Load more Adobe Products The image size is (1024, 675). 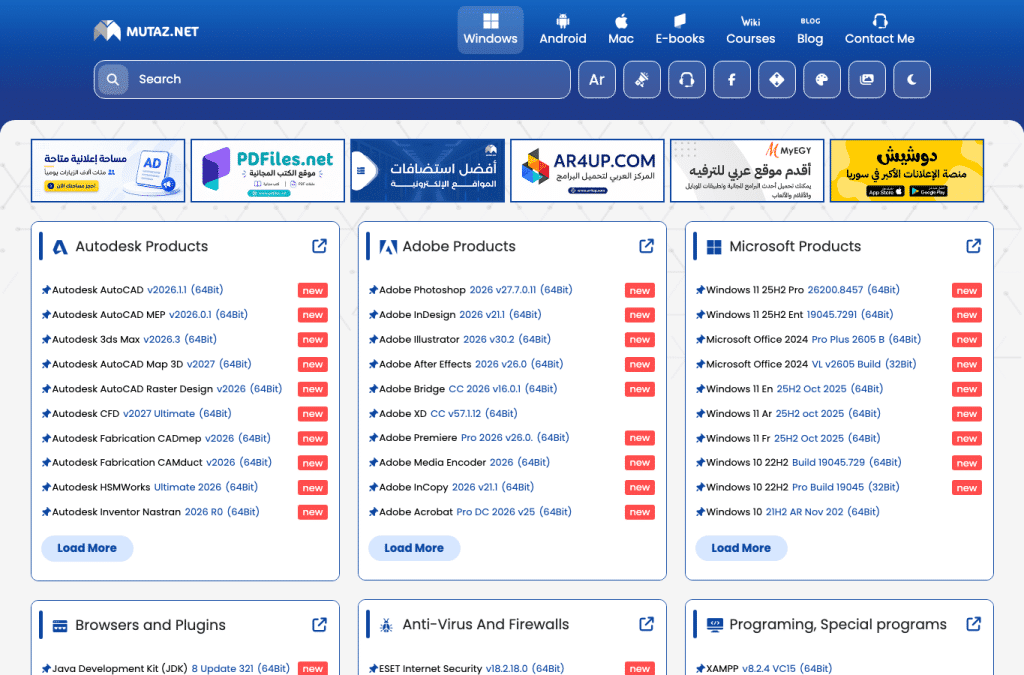414,548
